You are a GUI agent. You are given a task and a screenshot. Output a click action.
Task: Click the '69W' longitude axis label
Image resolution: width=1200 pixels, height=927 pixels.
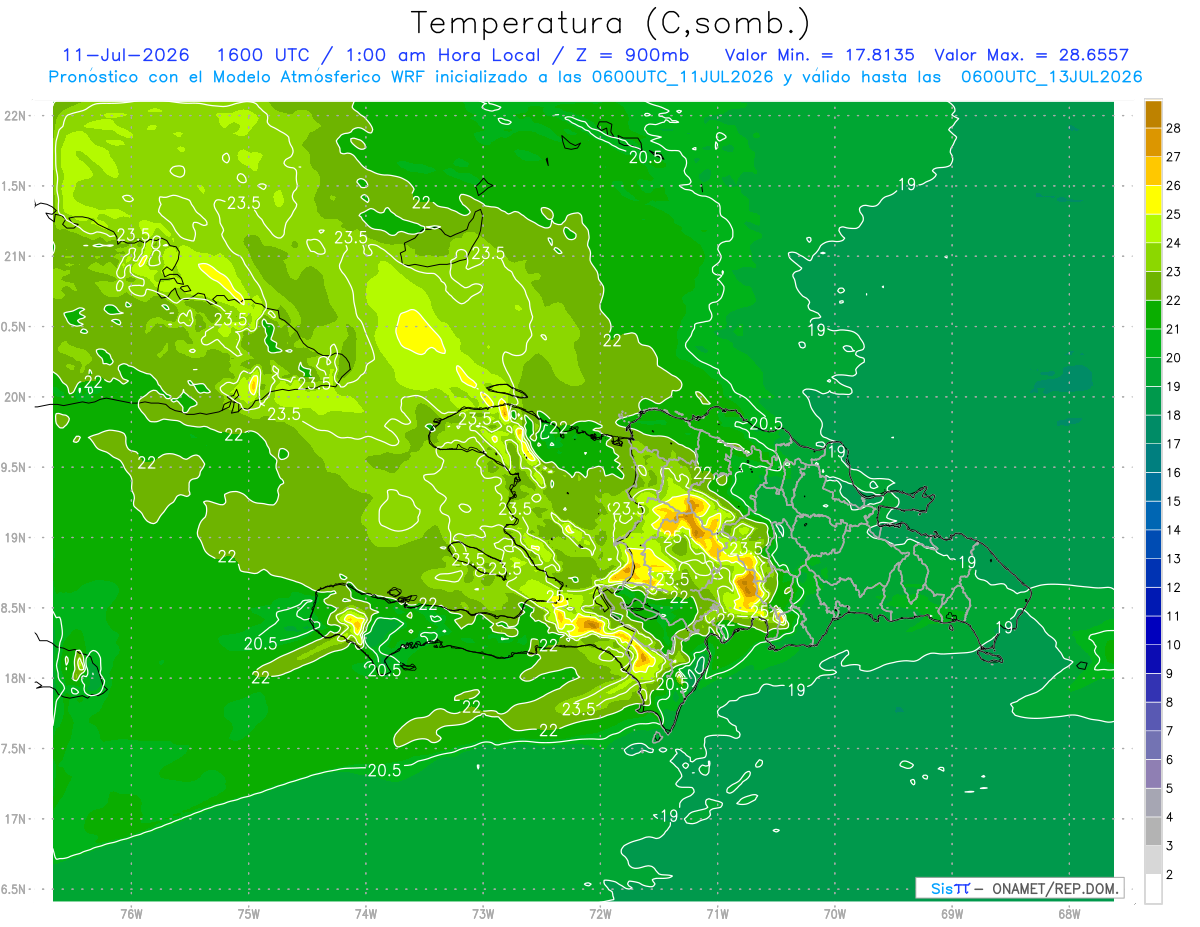pos(952,913)
